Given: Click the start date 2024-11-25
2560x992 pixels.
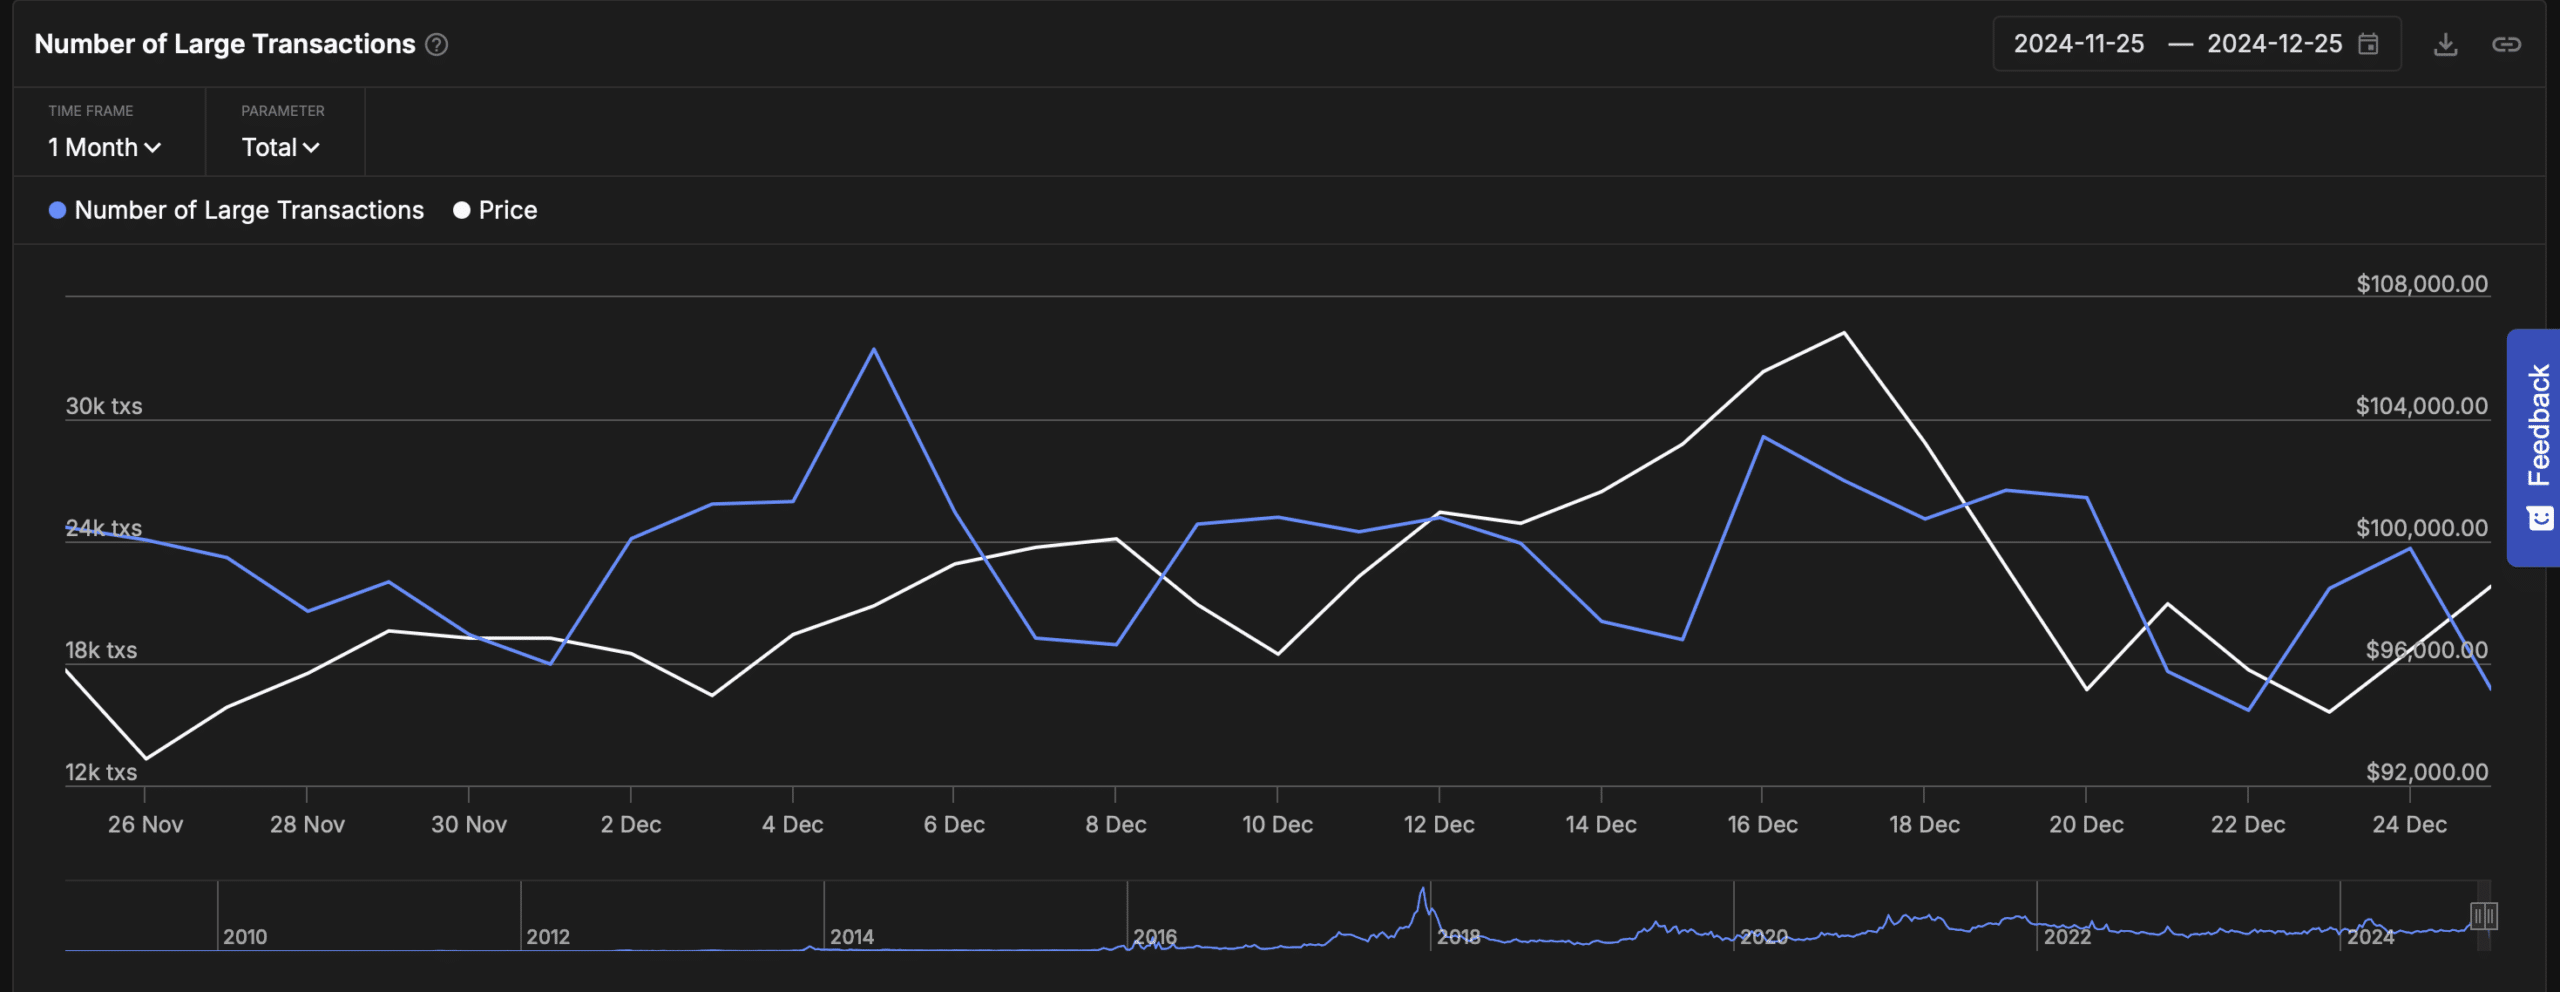Looking at the screenshot, I should (x=2079, y=44).
